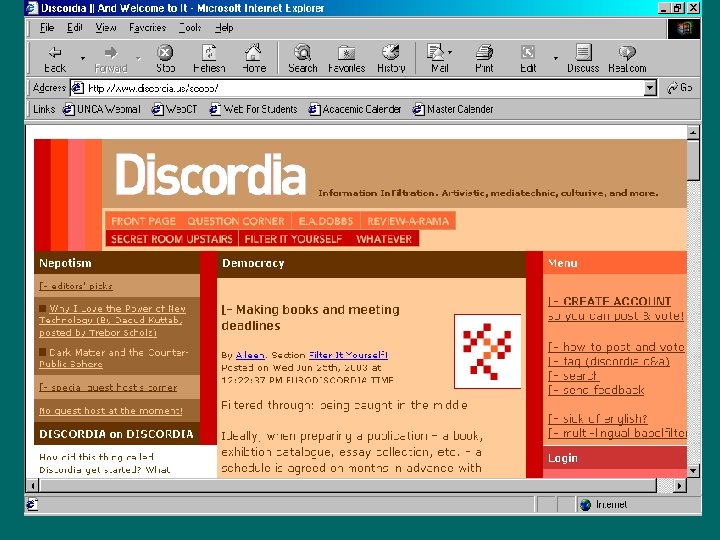This screenshot has height=540, width=720.
Task: Click the page icon in address bar
Action: click(78, 88)
